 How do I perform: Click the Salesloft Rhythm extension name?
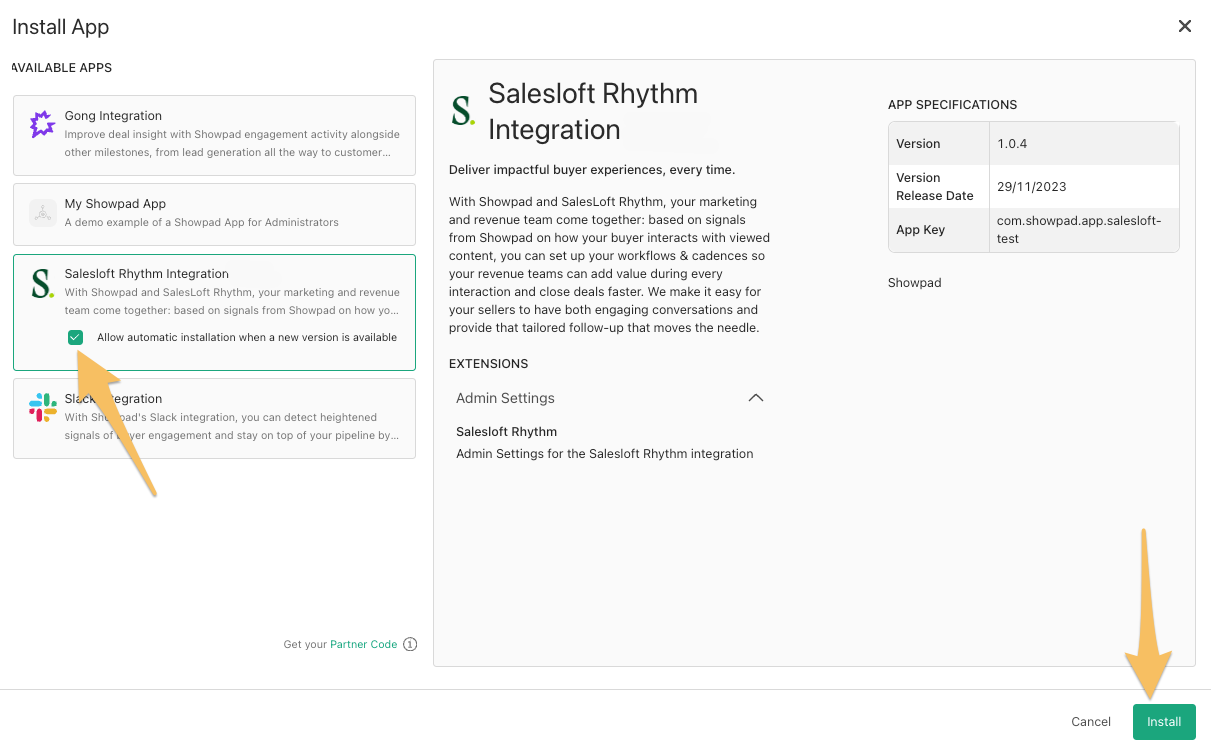(x=506, y=432)
